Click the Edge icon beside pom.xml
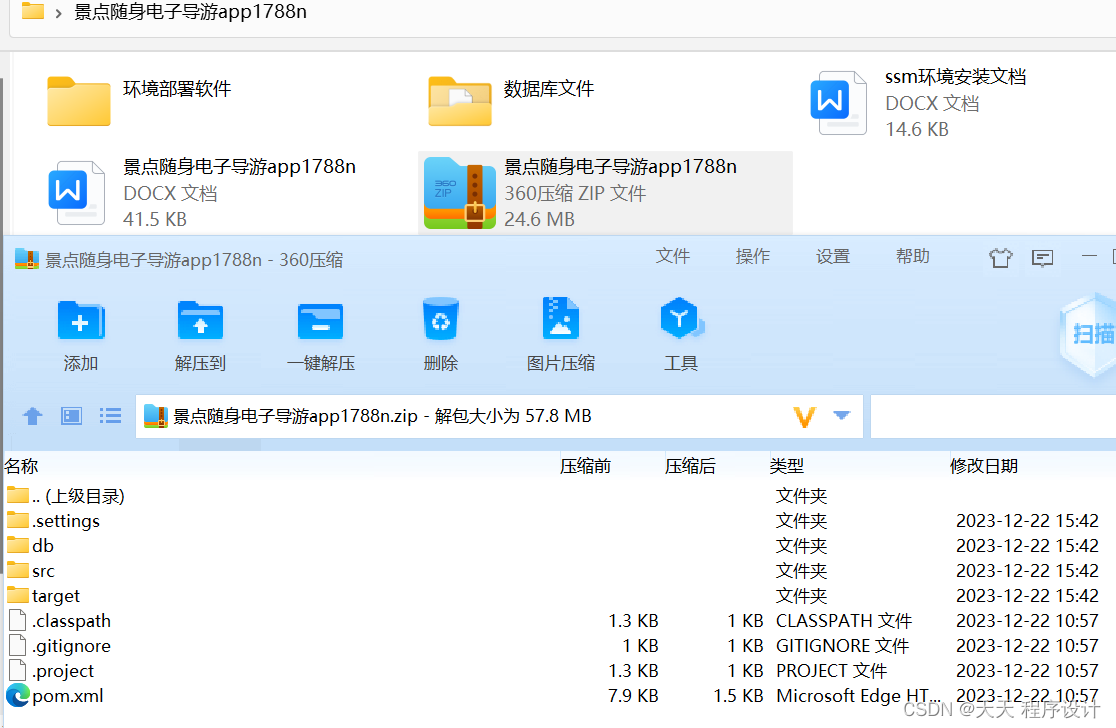The height and width of the screenshot is (728, 1116). (18, 695)
